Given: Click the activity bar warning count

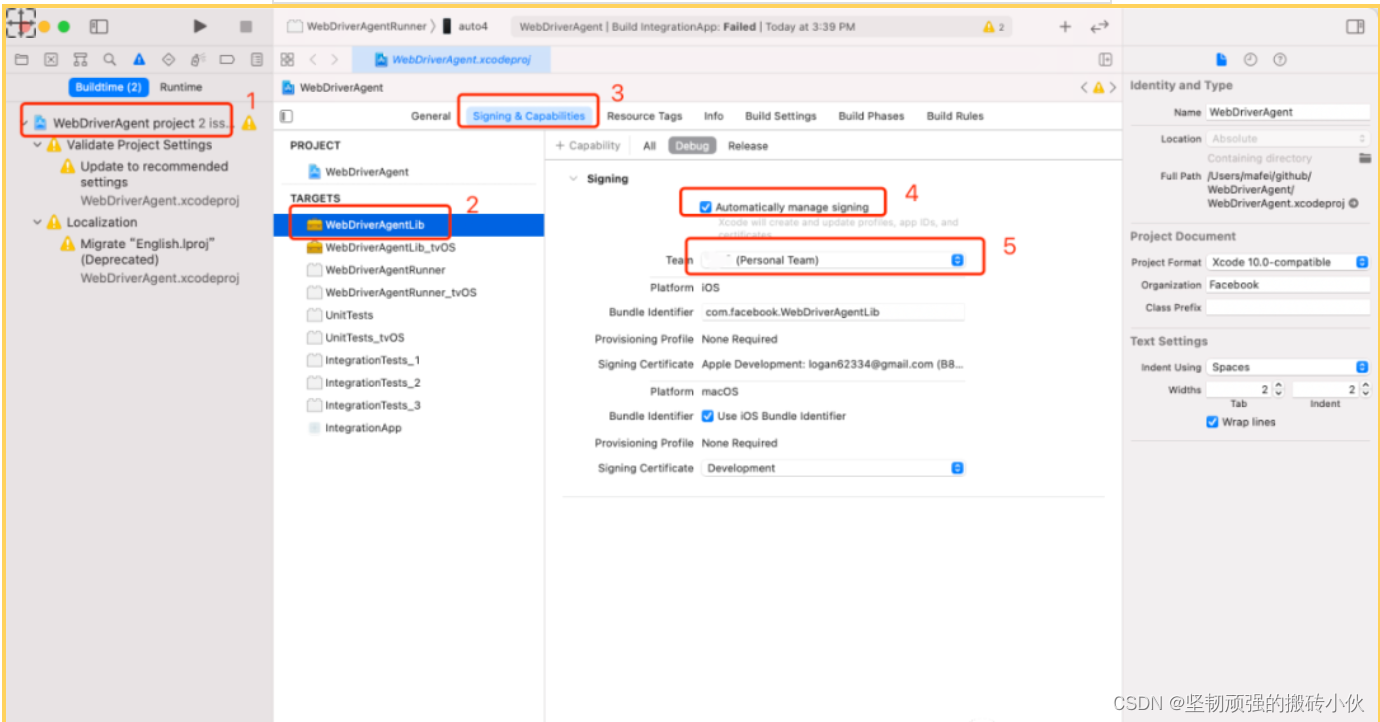Looking at the screenshot, I should (x=994, y=27).
